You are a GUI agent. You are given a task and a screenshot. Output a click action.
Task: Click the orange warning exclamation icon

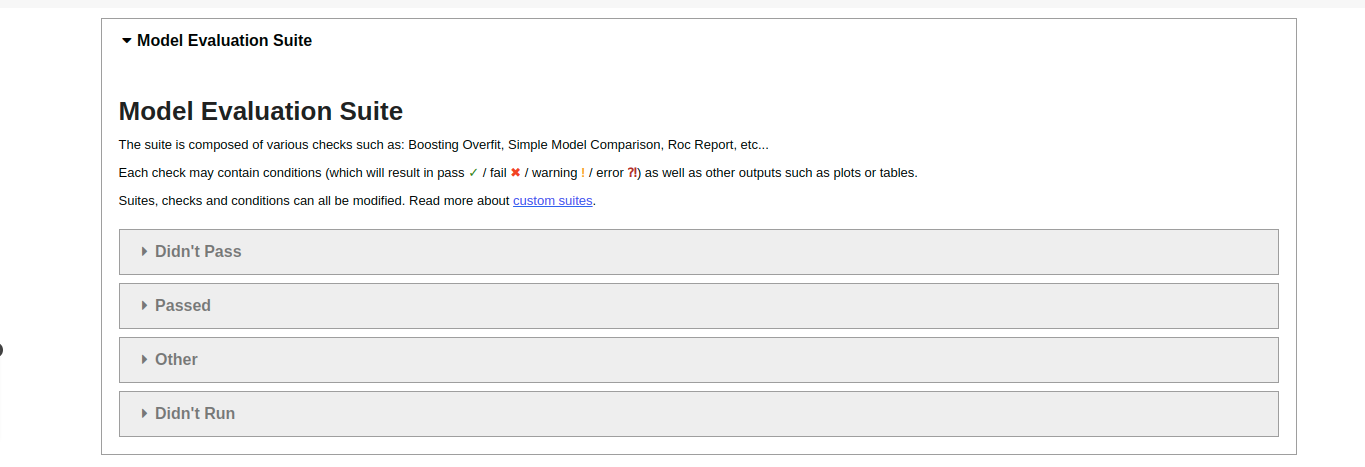(583, 172)
